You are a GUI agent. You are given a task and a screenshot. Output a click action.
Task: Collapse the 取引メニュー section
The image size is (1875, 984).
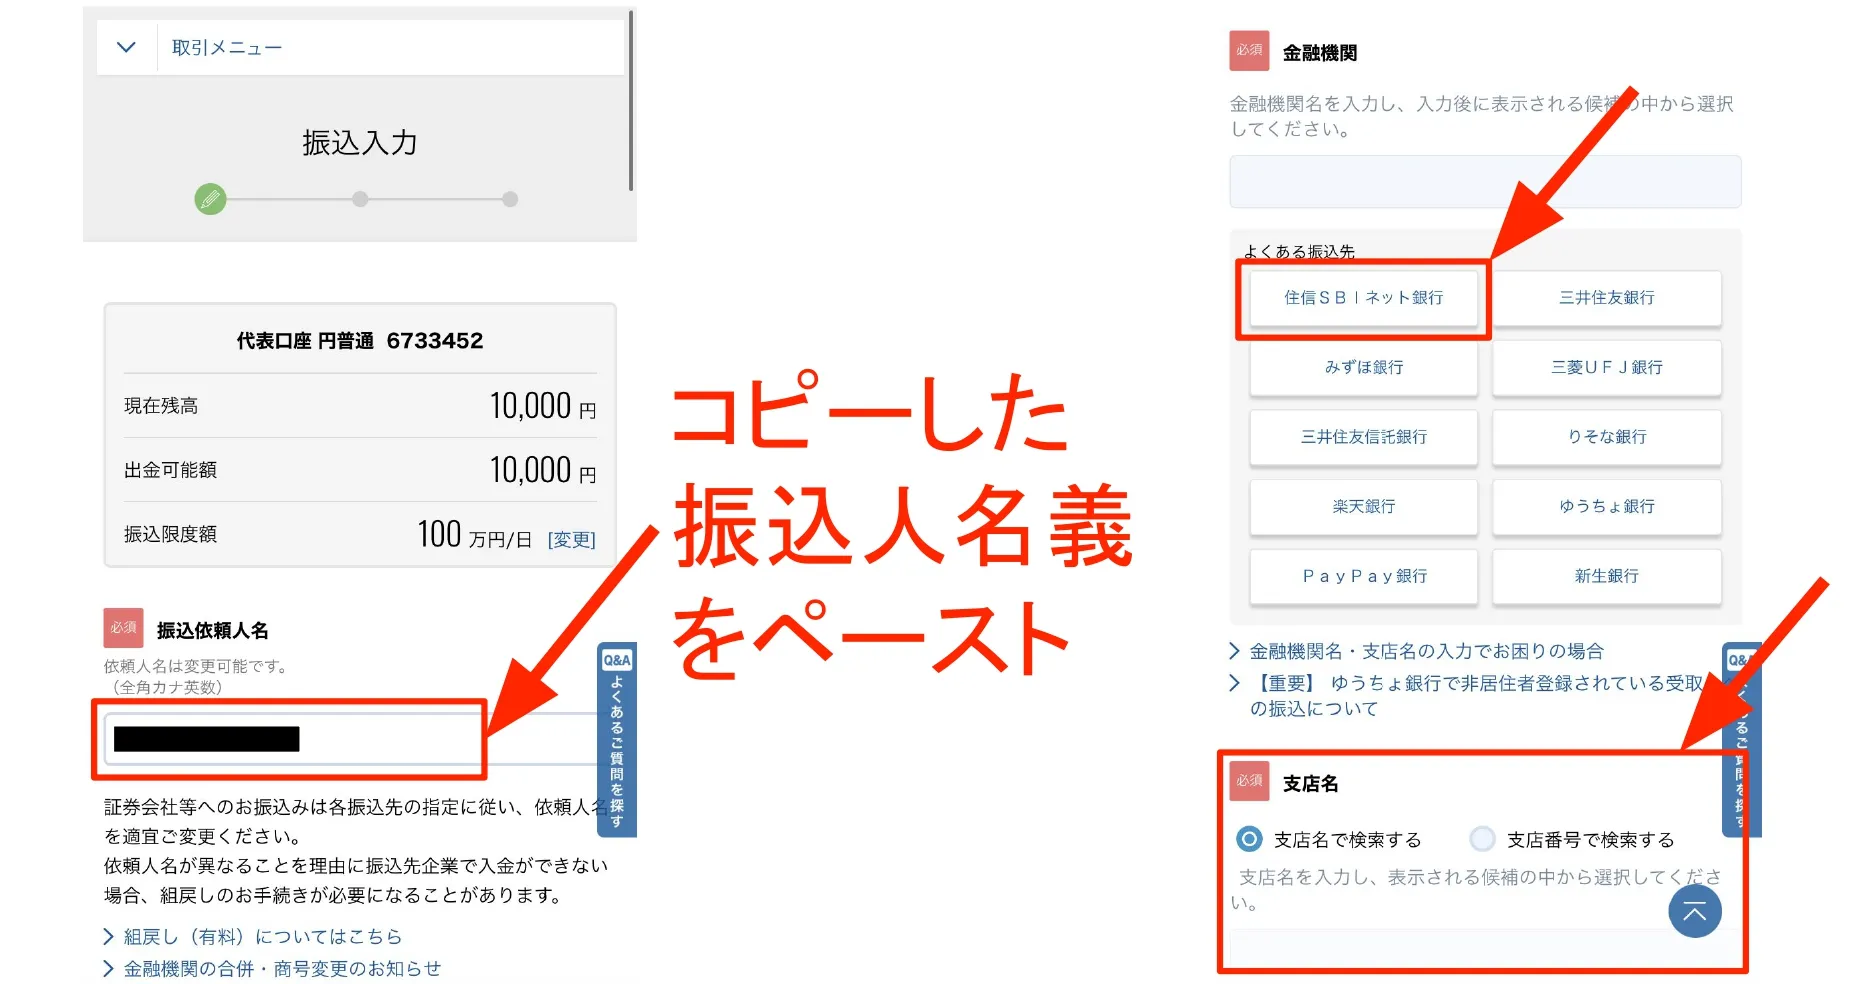point(124,46)
